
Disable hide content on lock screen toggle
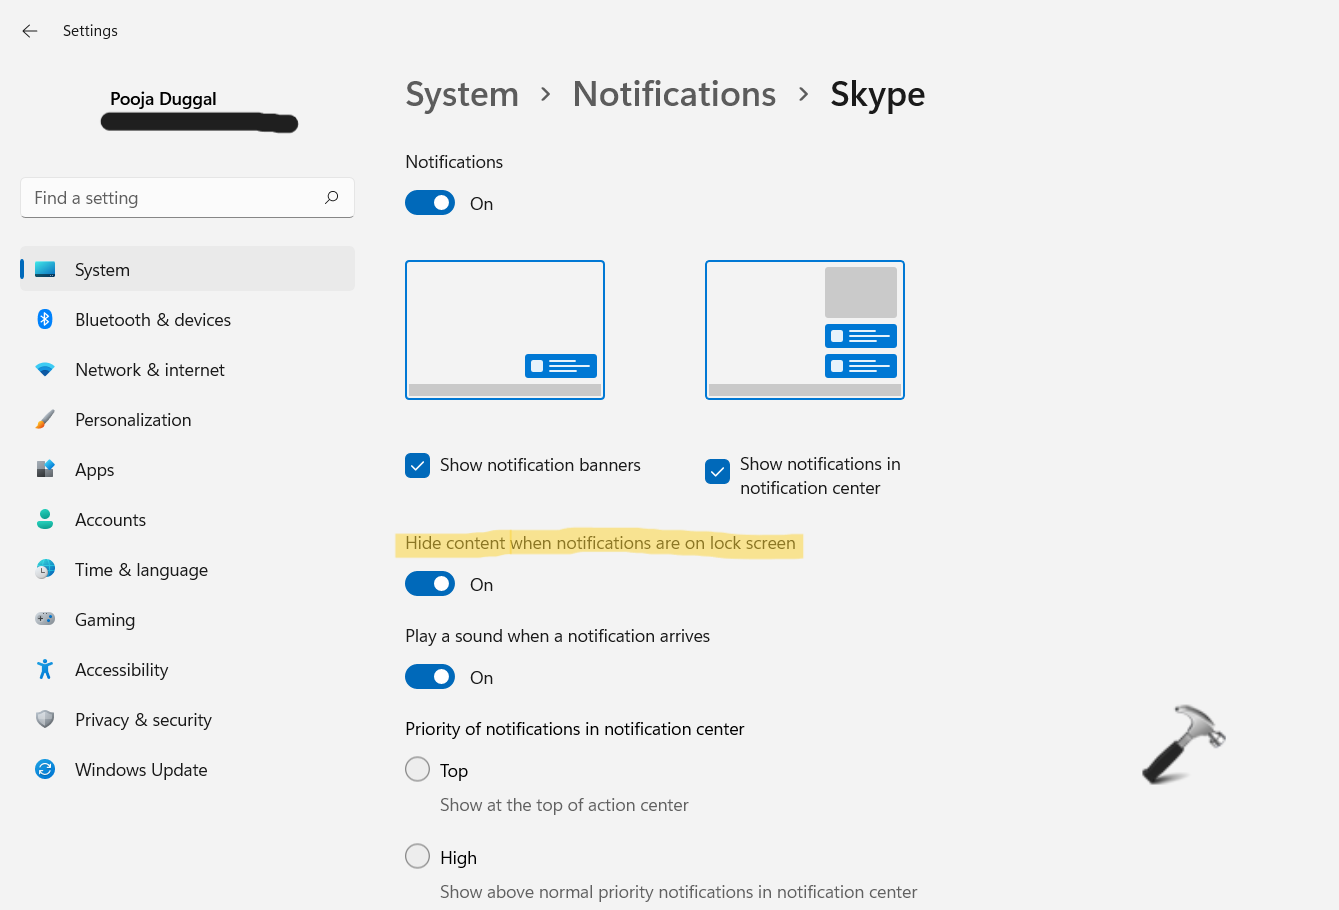(430, 584)
